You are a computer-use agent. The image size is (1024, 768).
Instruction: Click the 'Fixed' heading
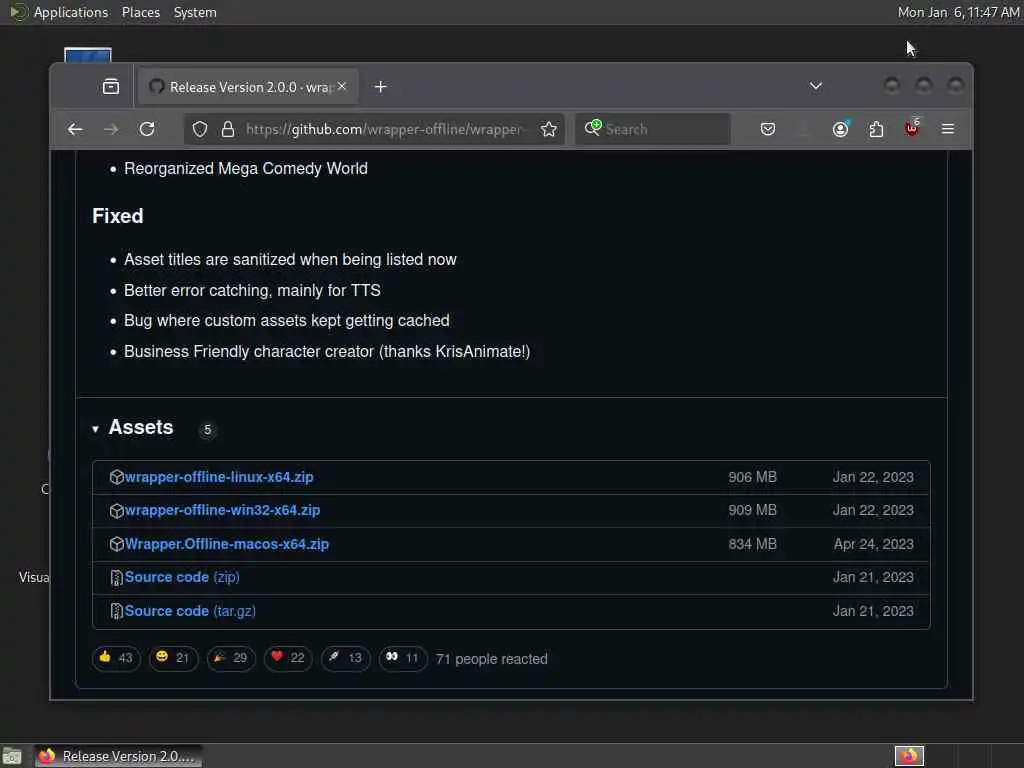click(x=118, y=216)
